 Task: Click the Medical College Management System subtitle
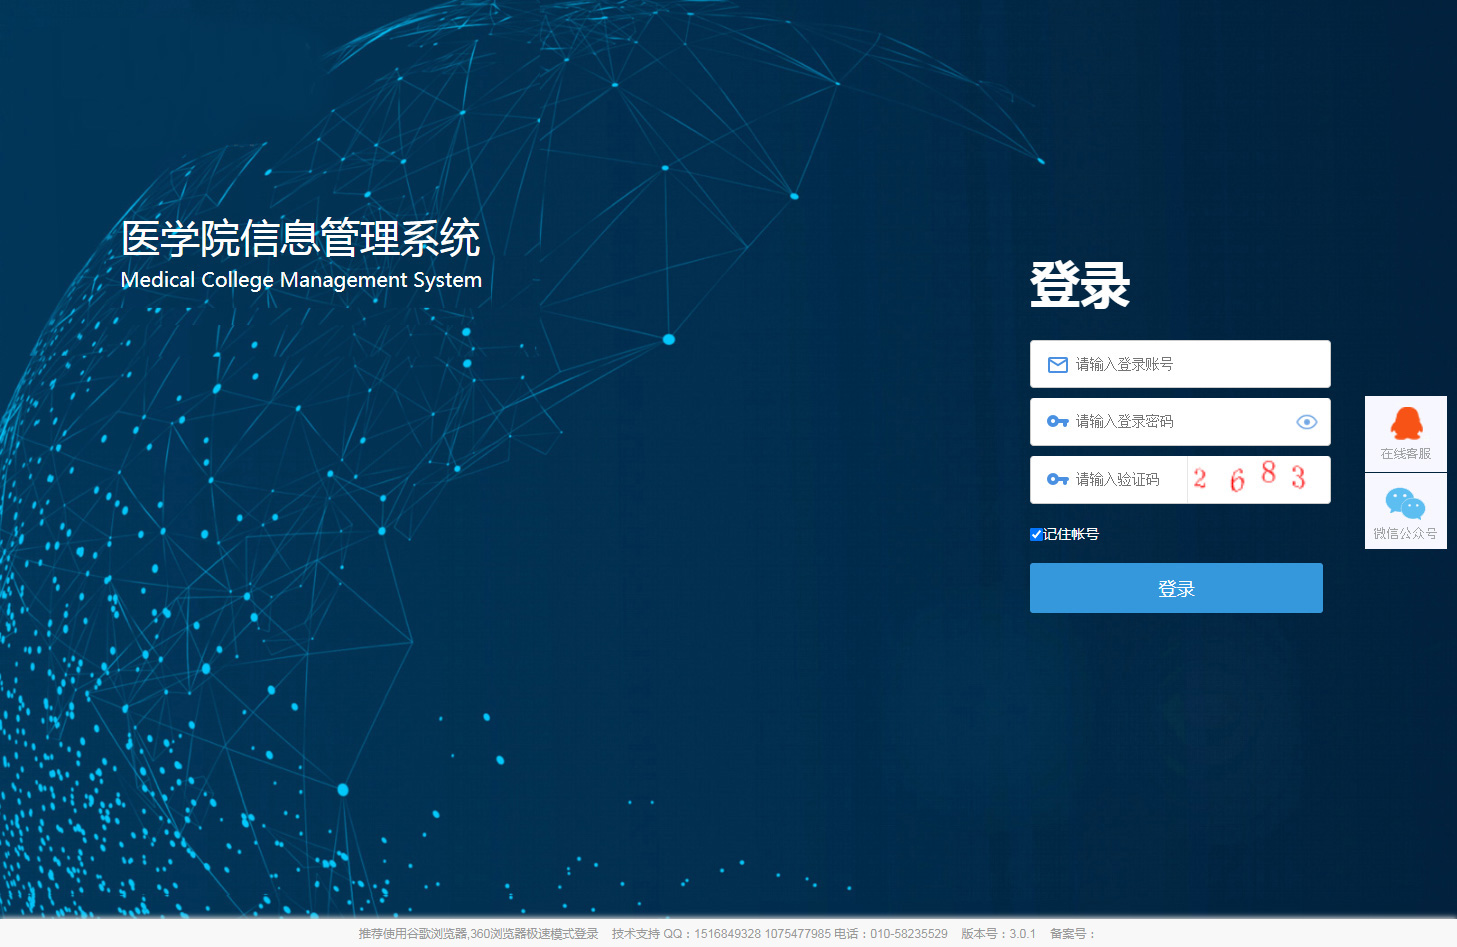[301, 280]
